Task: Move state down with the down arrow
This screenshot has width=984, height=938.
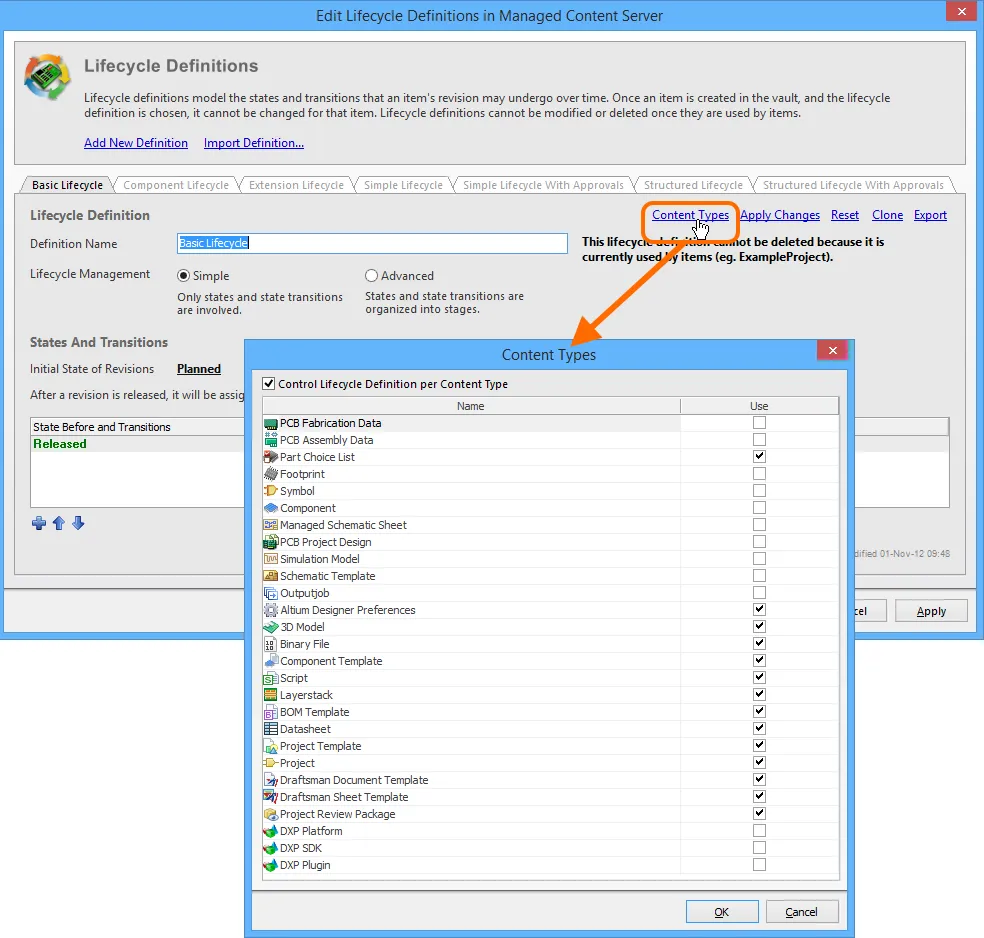Action: (x=78, y=523)
